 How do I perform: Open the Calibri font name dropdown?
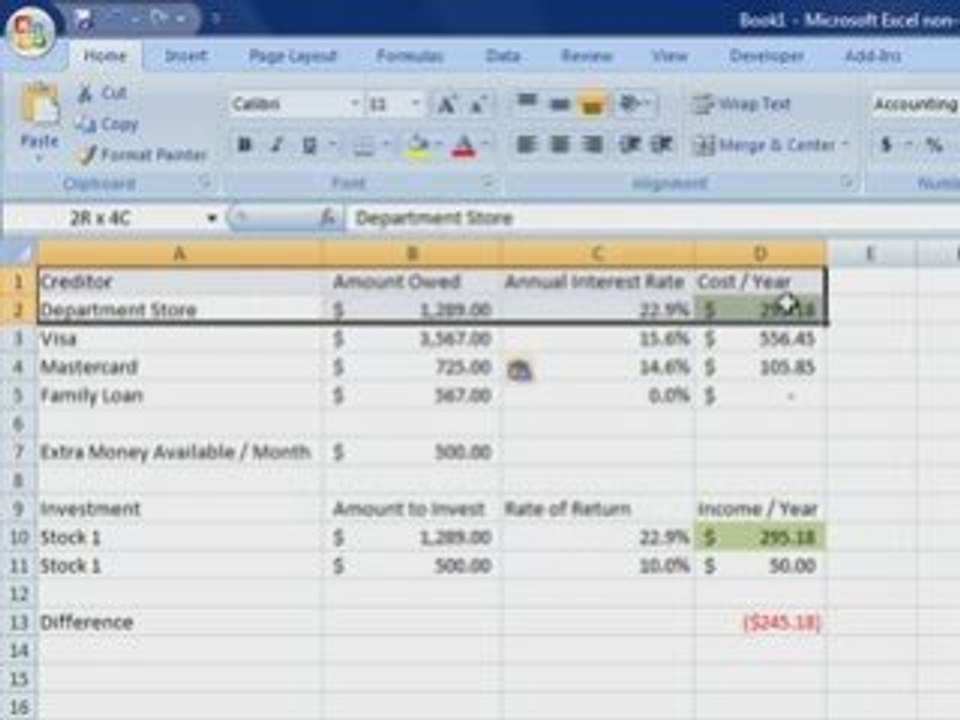354,104
